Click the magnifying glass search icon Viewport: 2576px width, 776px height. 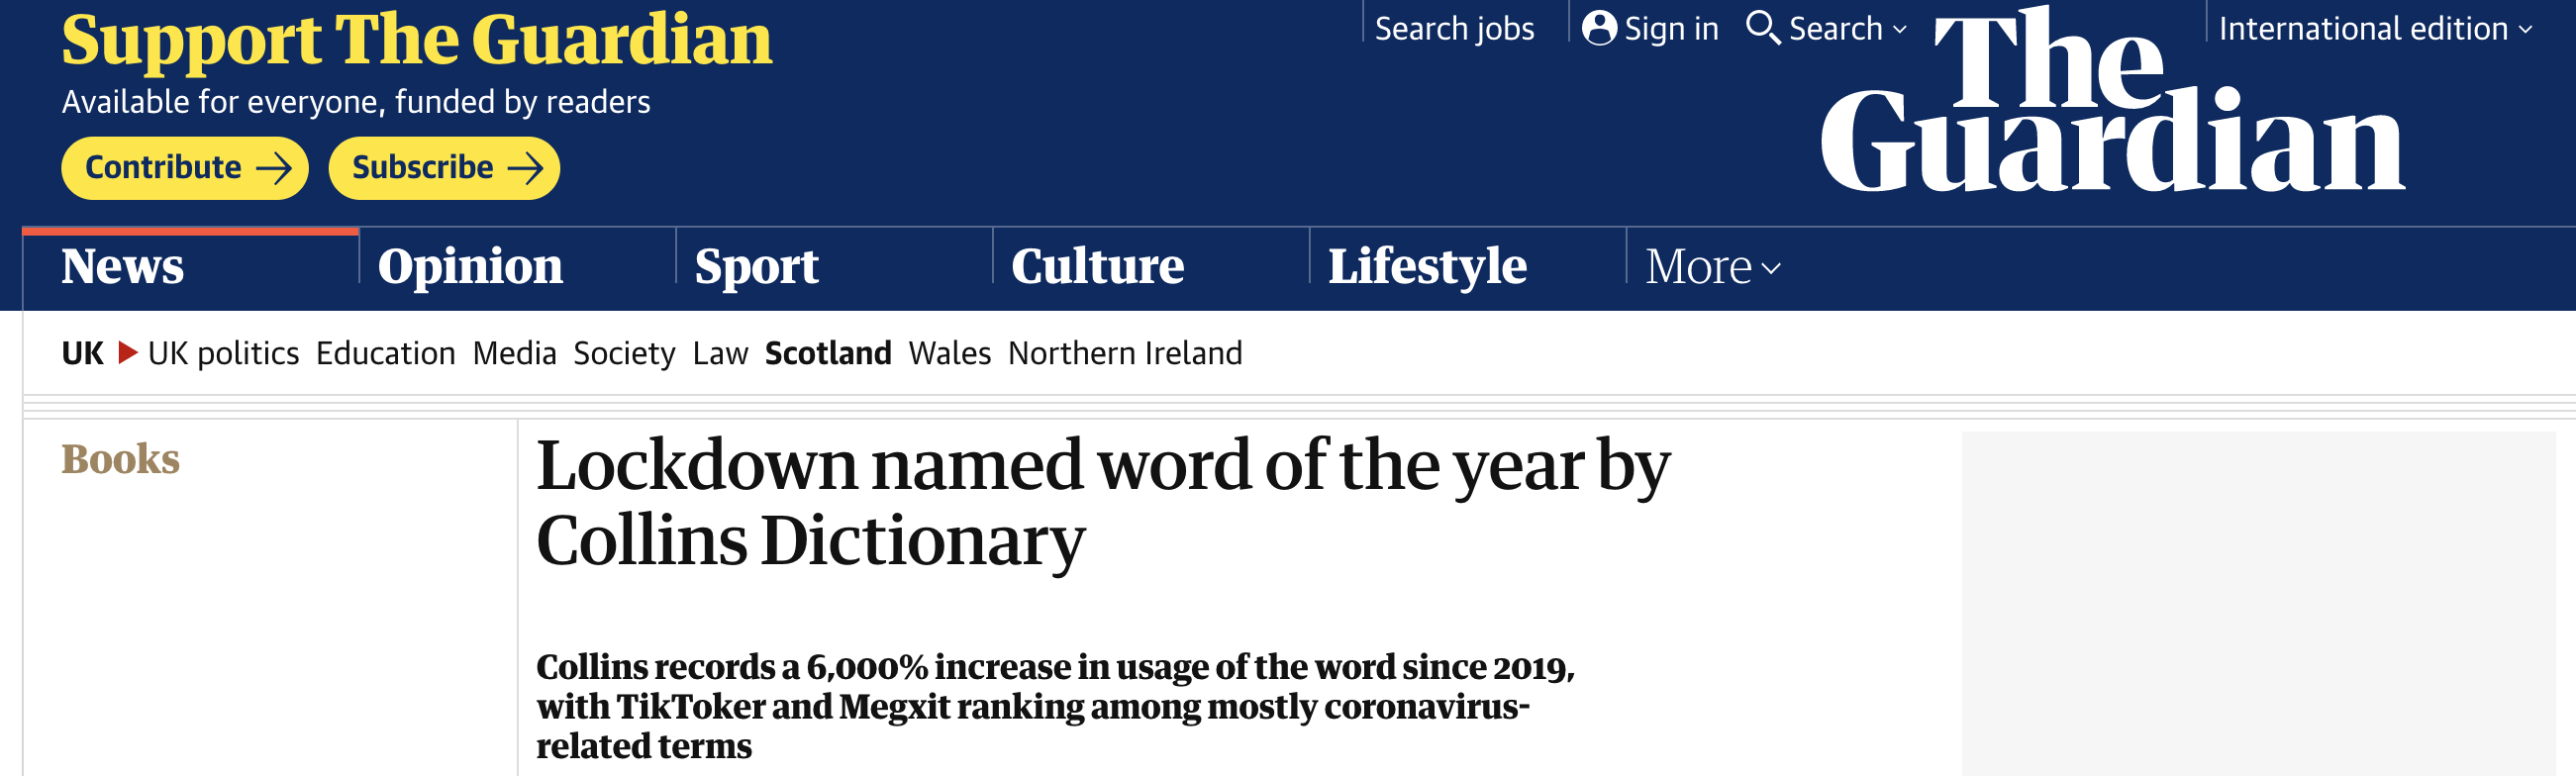pyautogui.click(x=1763, y=28)
